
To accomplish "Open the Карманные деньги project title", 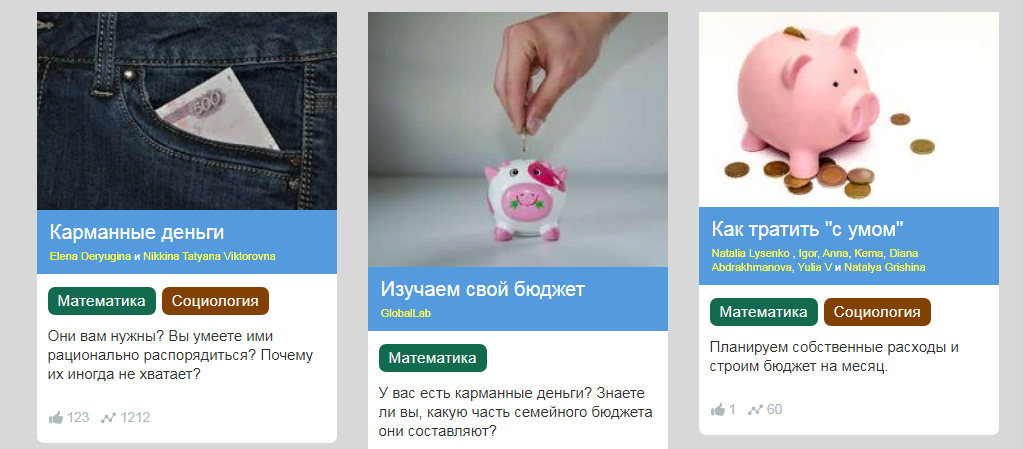I will [x=137, y=232].
